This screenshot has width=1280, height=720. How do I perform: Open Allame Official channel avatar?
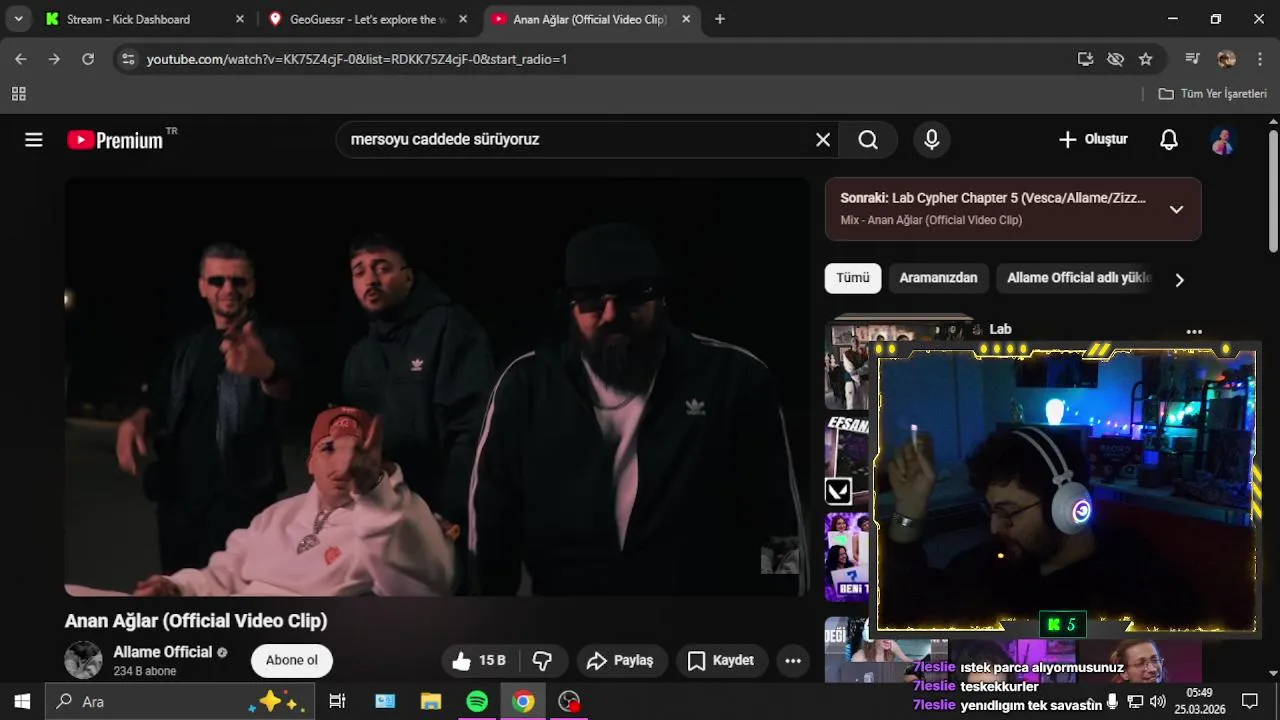point(84,660)
